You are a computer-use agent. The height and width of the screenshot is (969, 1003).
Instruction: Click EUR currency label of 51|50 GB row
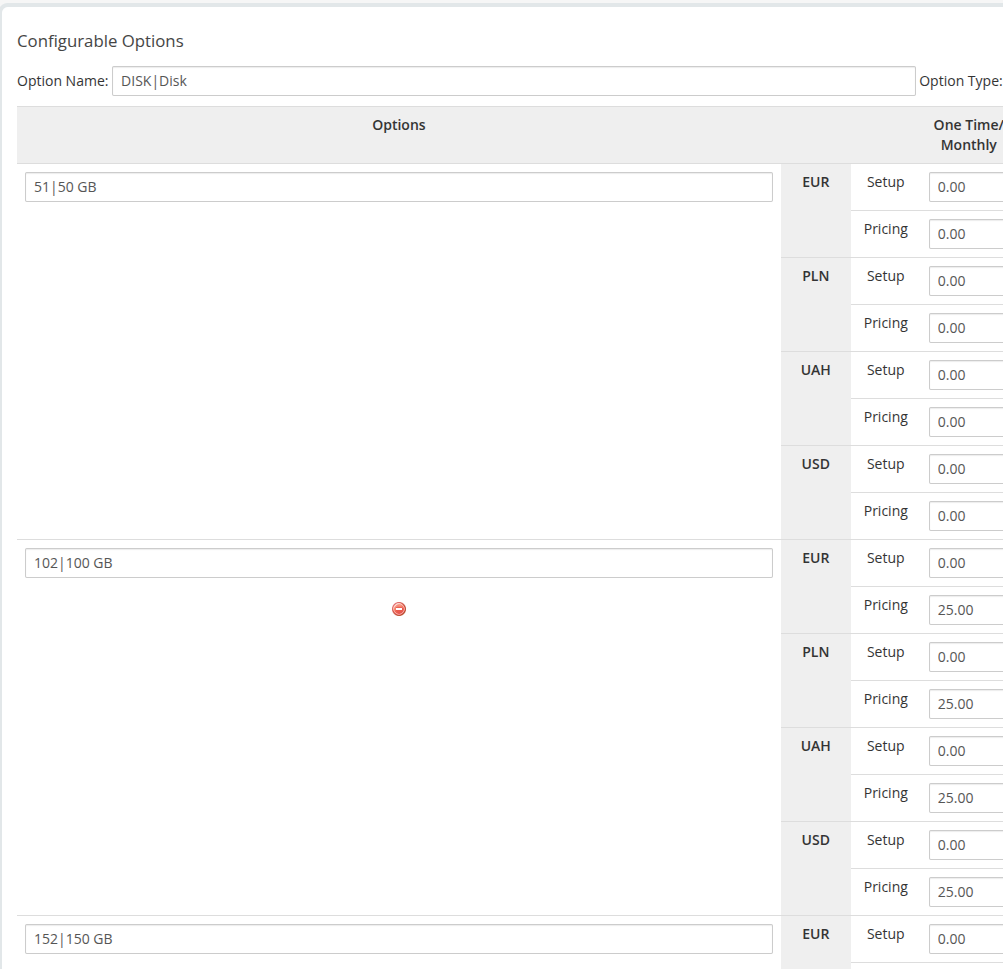[816, 182]
